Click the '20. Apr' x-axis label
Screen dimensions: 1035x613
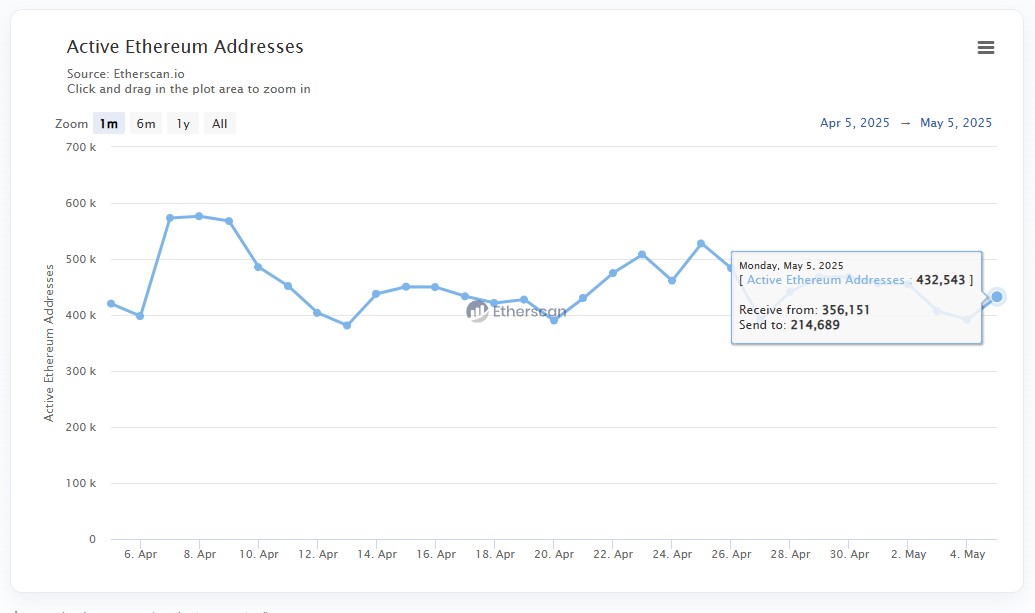[554, 554]
